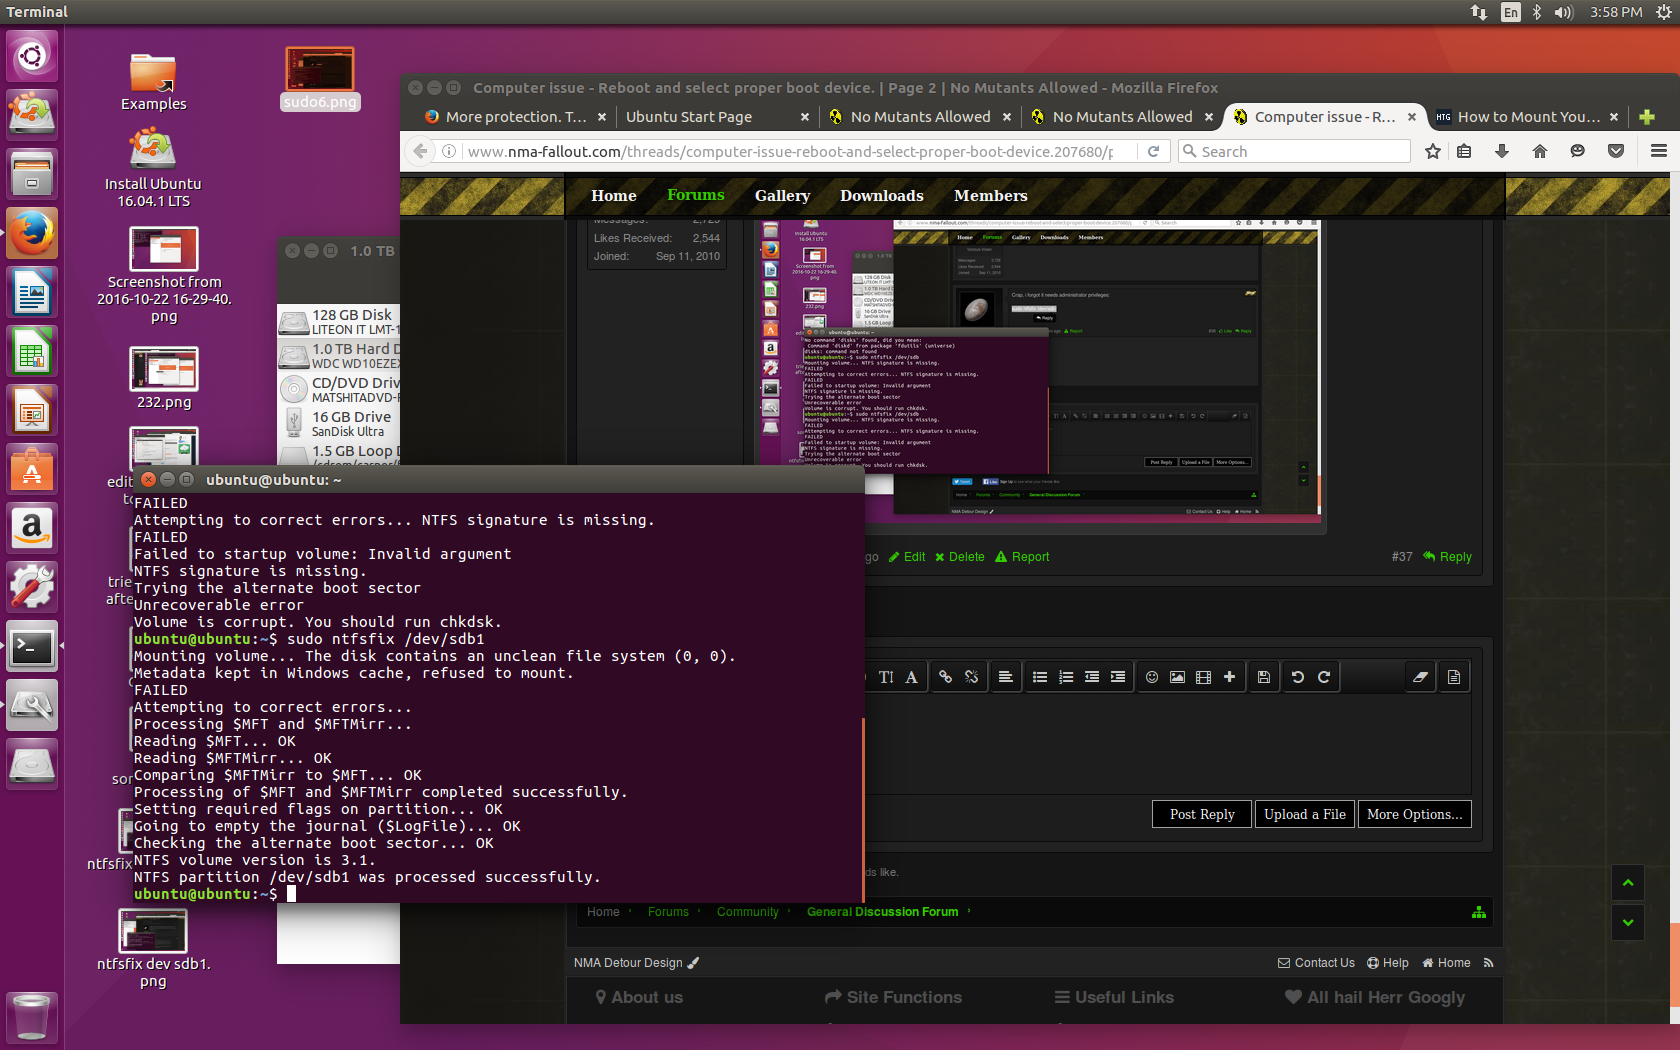Image resolution: width=1680 pixels, height=1050 pixels.
Task: Open Firefox bookmarks list icon
Action: point(1464,151)
